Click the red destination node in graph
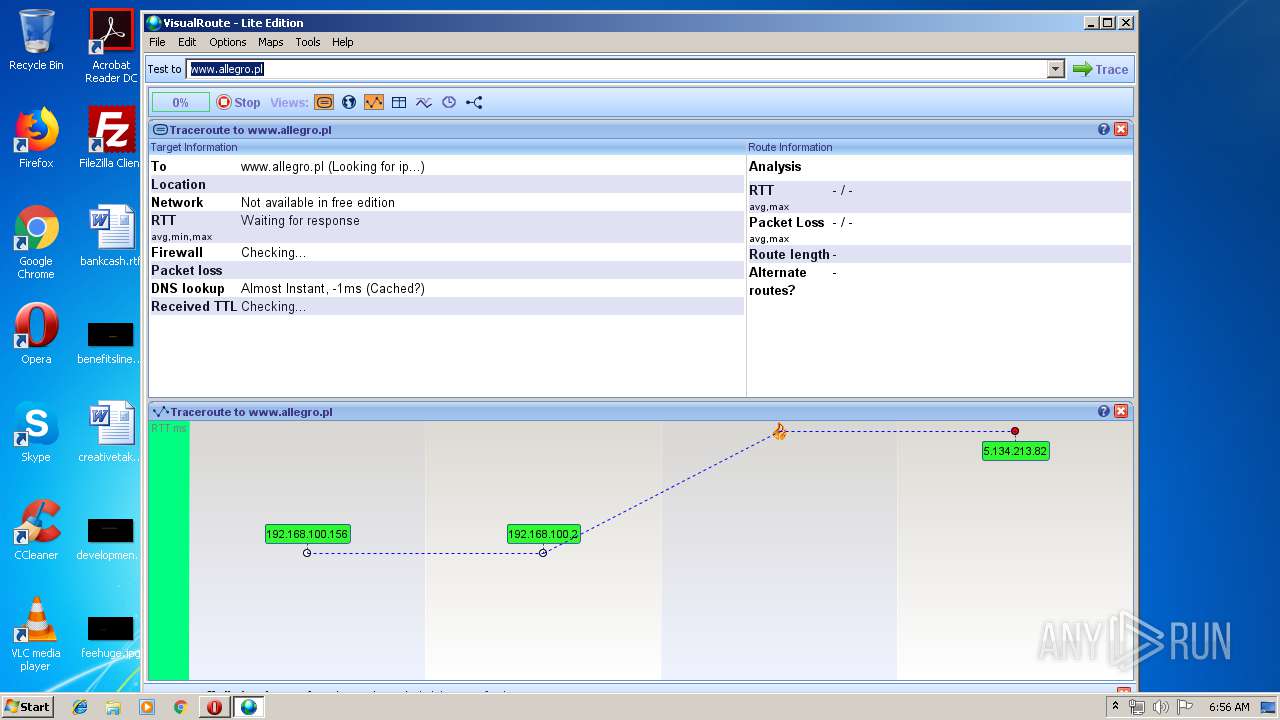Screen dimensions: 1280x720 tap(1015, 431)
